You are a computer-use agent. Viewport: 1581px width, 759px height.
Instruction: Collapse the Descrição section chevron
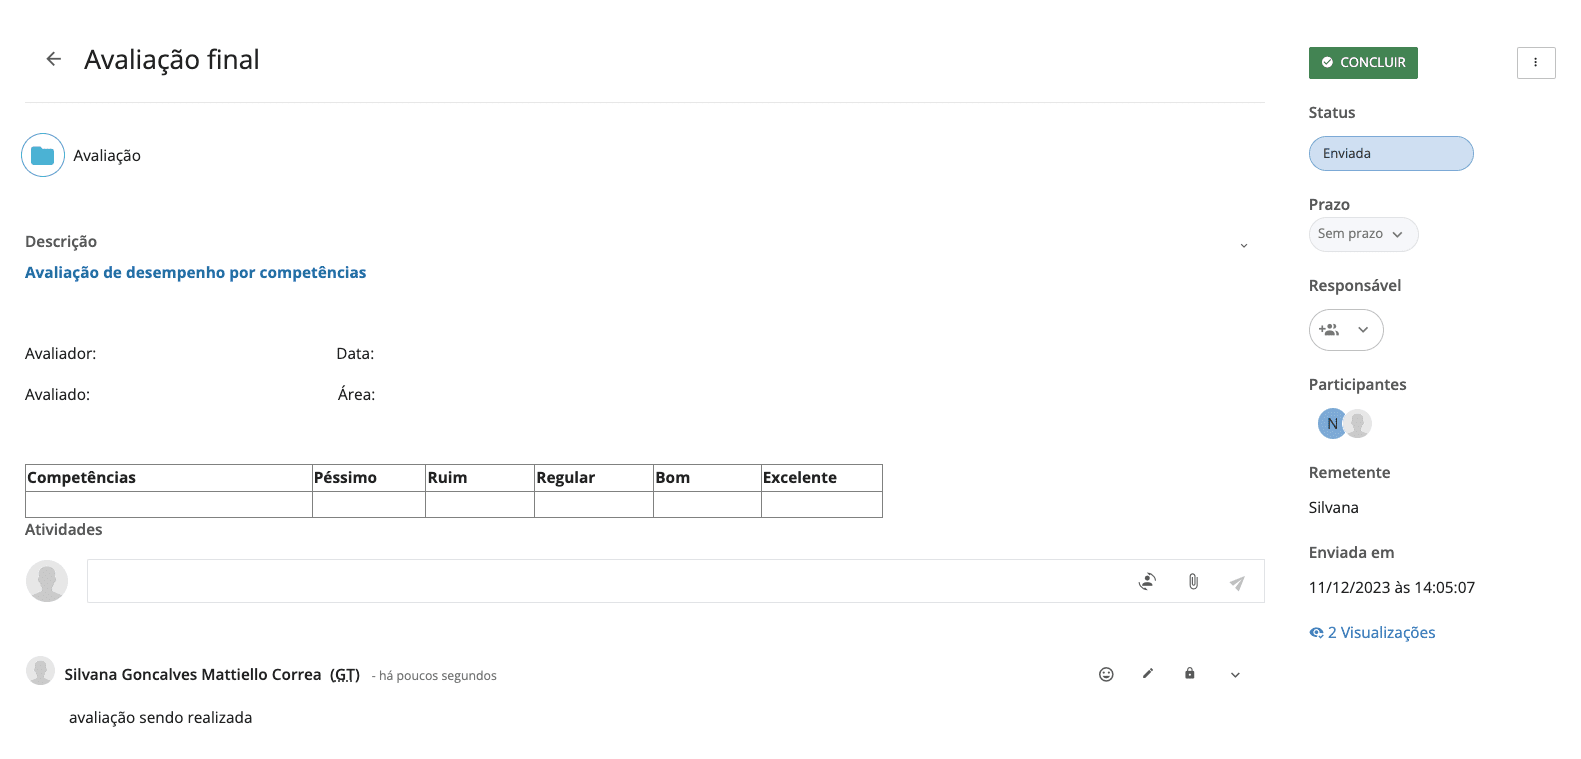[1244, 246]
